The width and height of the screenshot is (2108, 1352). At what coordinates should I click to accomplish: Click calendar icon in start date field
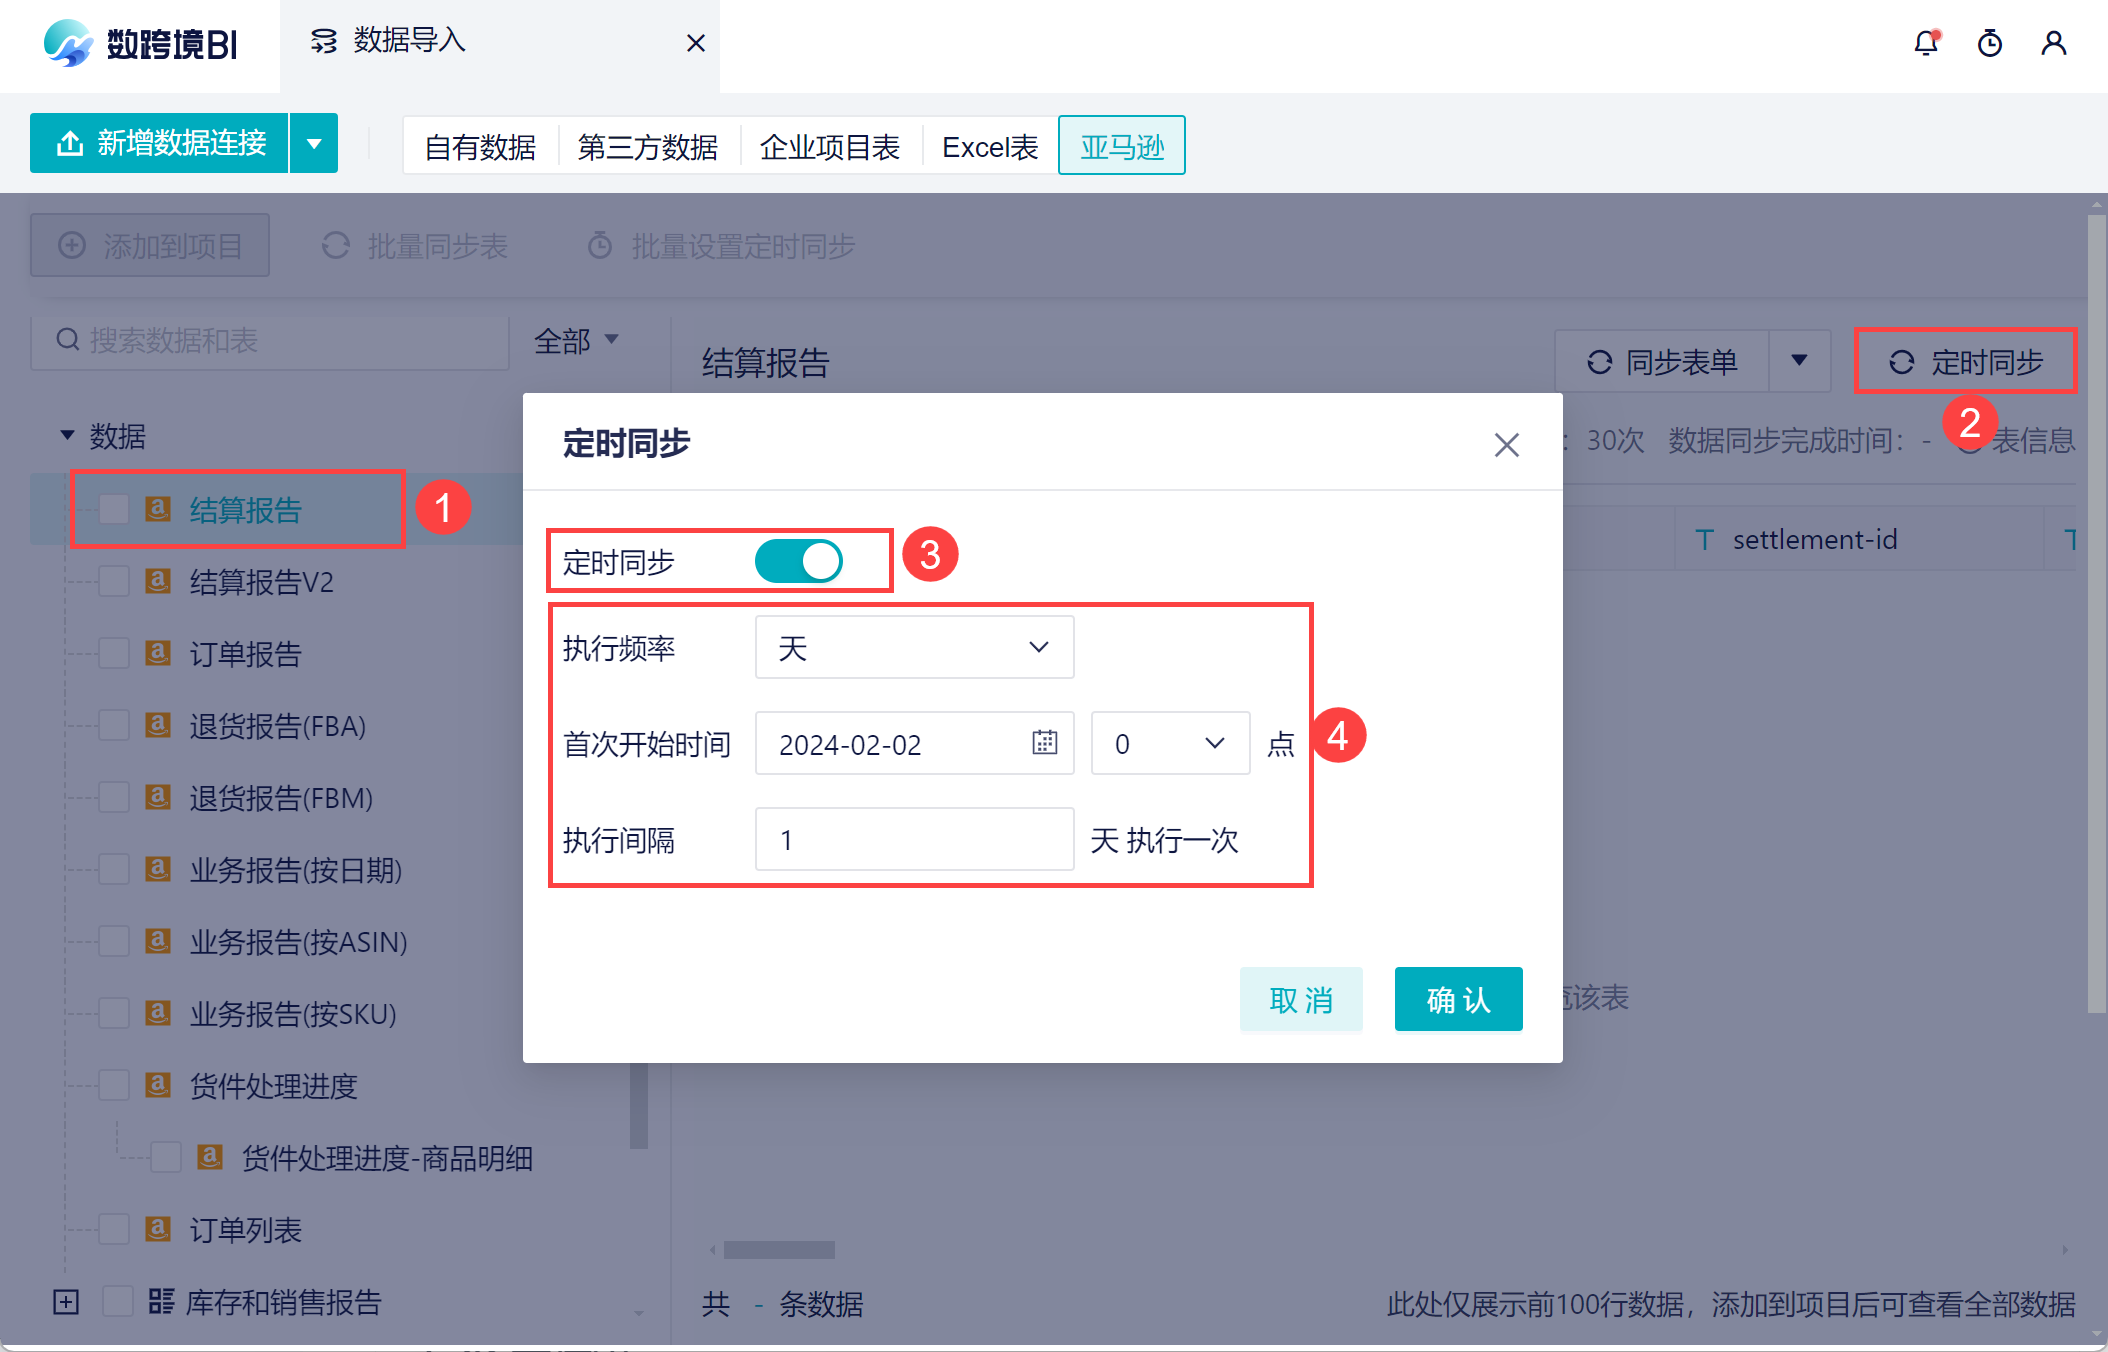tap(1044, 742)
